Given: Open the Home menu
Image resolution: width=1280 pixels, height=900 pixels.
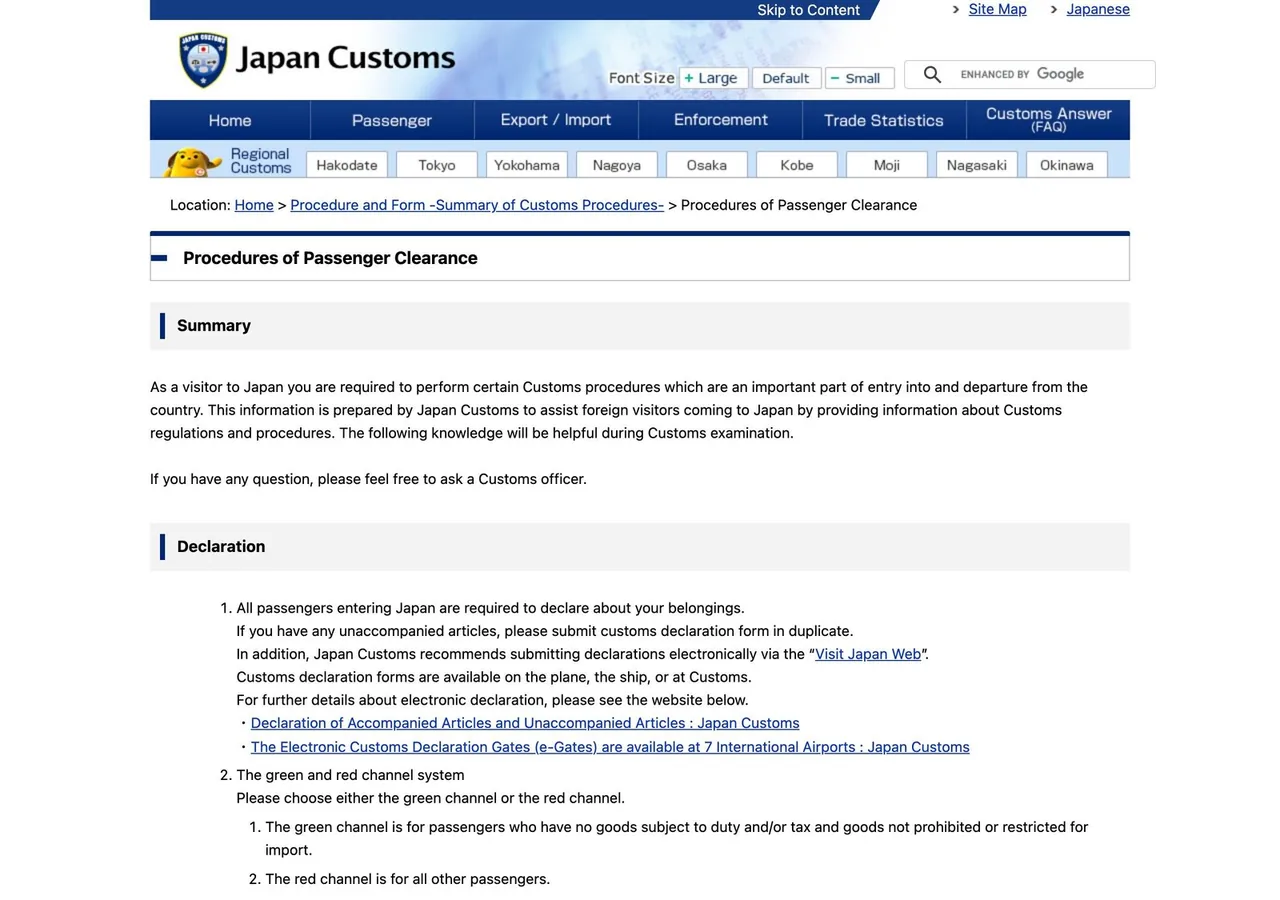Looking at the screenshot, I should [230, 120].
